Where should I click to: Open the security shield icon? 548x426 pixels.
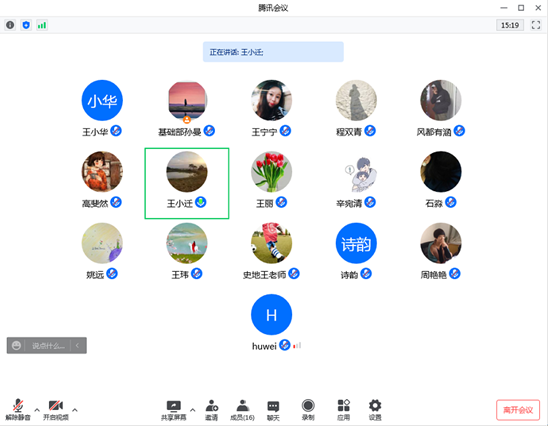coord(26,25)
